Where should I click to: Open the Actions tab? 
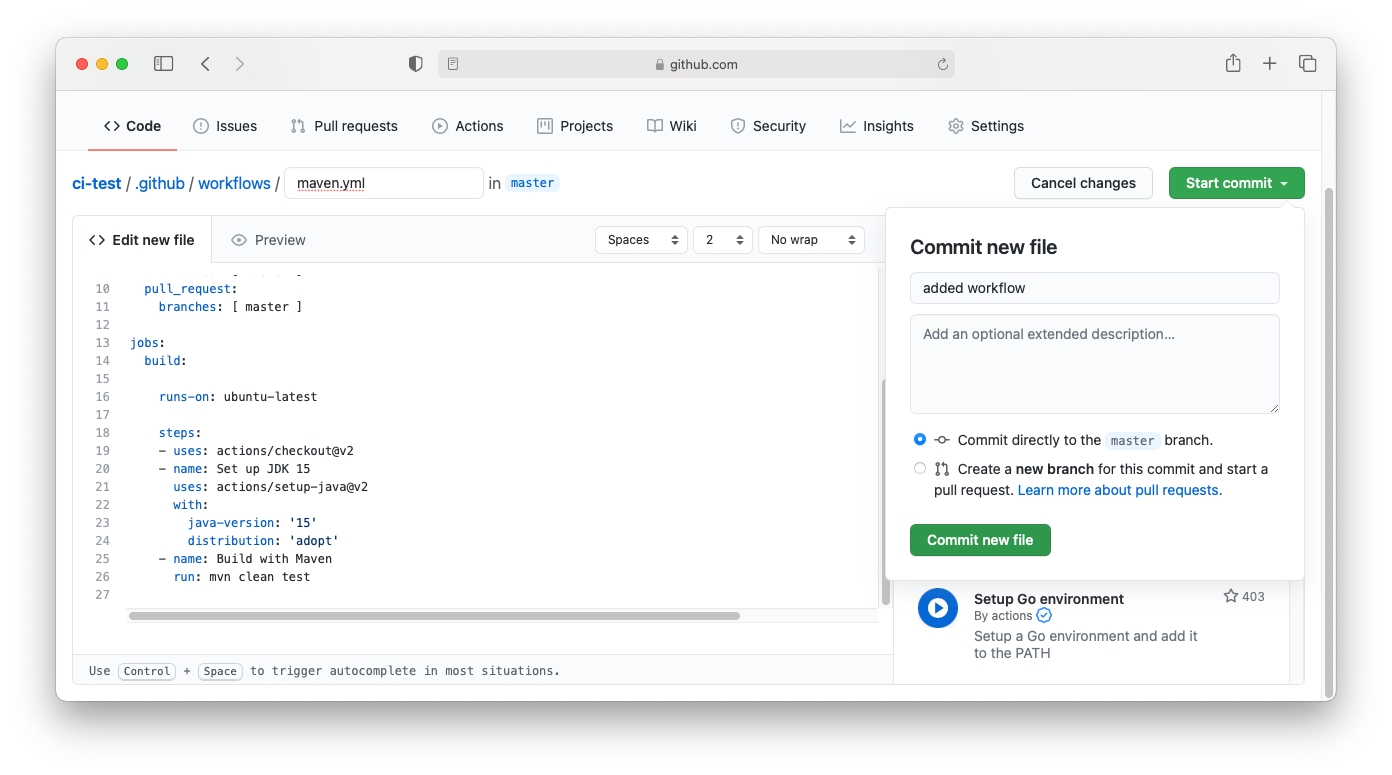[x=468, y=126]
